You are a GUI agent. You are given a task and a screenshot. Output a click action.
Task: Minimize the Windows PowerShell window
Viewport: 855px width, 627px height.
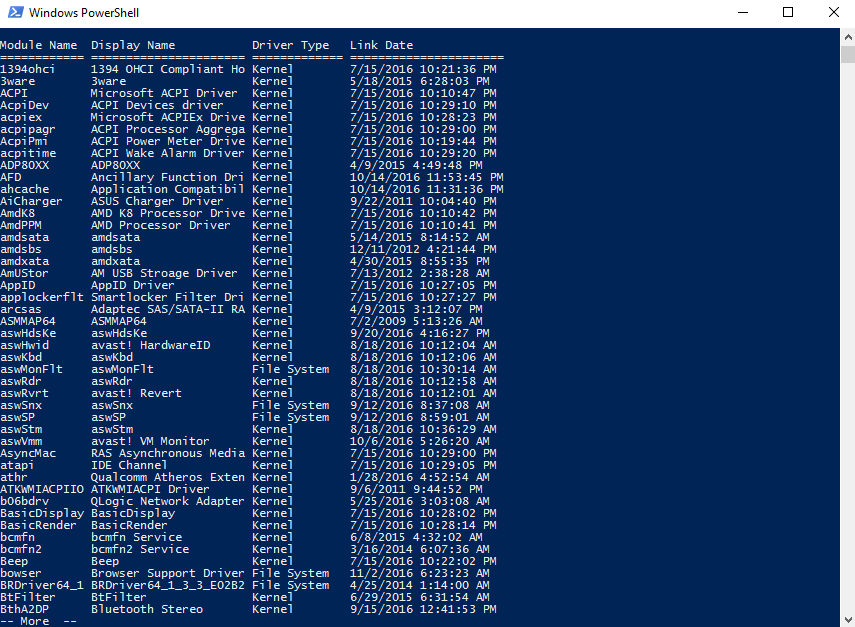pyautogui.click(x=743, y=13)
